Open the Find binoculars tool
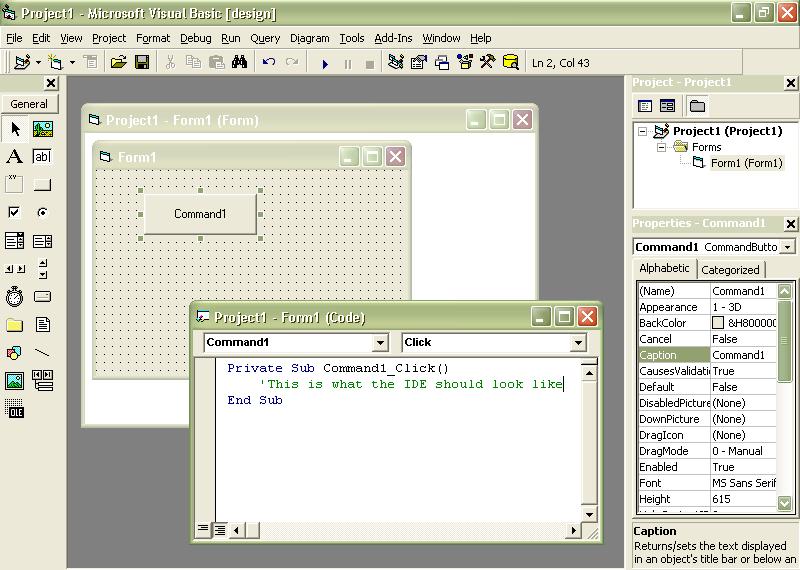Viewport: 800px width, 570px height. pyautogui.click(x=239, y=62)
